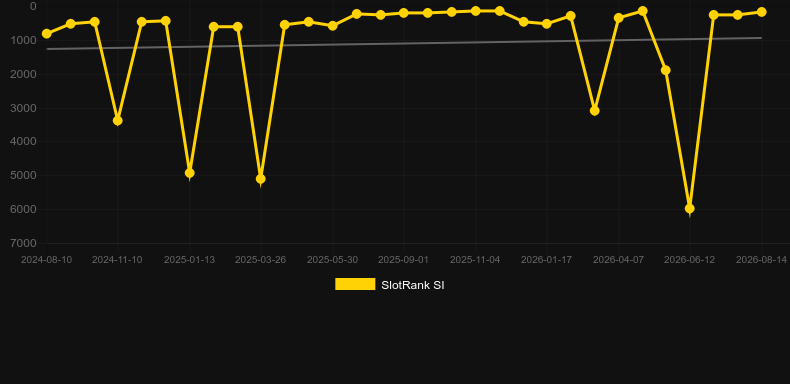Viewport: 790px width, 384px height.
Task: Select the data point at 2026-04-07
Action: click(x=619, y=18)
